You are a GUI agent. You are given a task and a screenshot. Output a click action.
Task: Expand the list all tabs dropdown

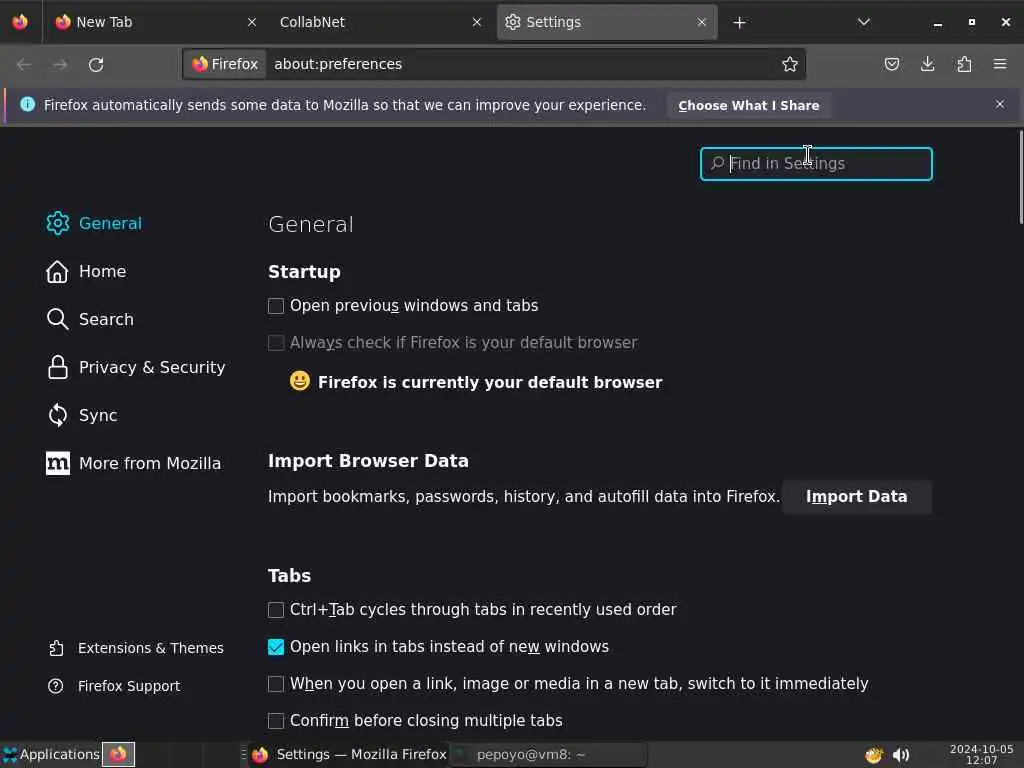tap(864, 22)
